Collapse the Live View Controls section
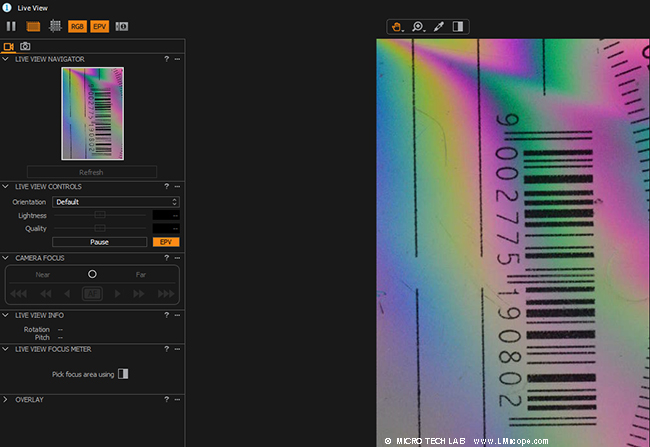The image size is (650, 447). point(5,187)
